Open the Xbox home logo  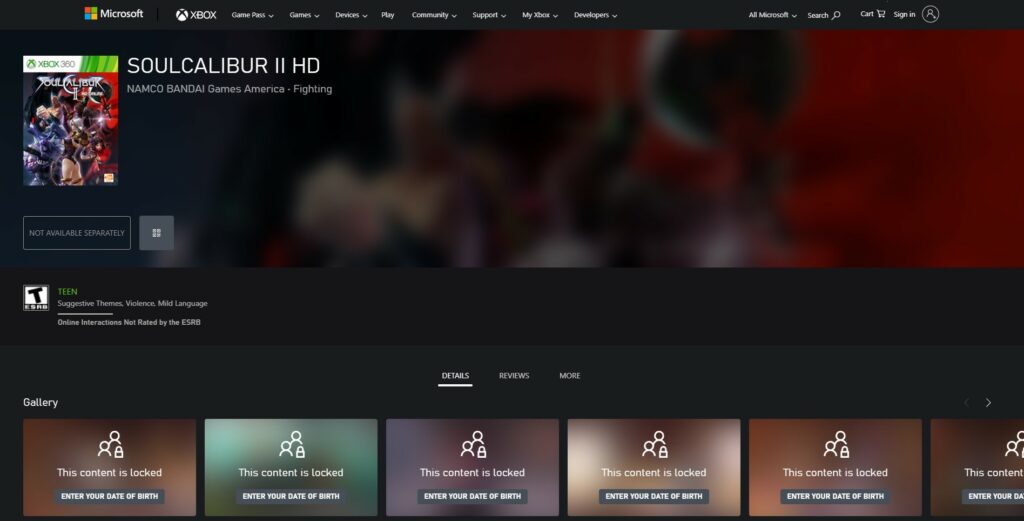coord(196,14)
